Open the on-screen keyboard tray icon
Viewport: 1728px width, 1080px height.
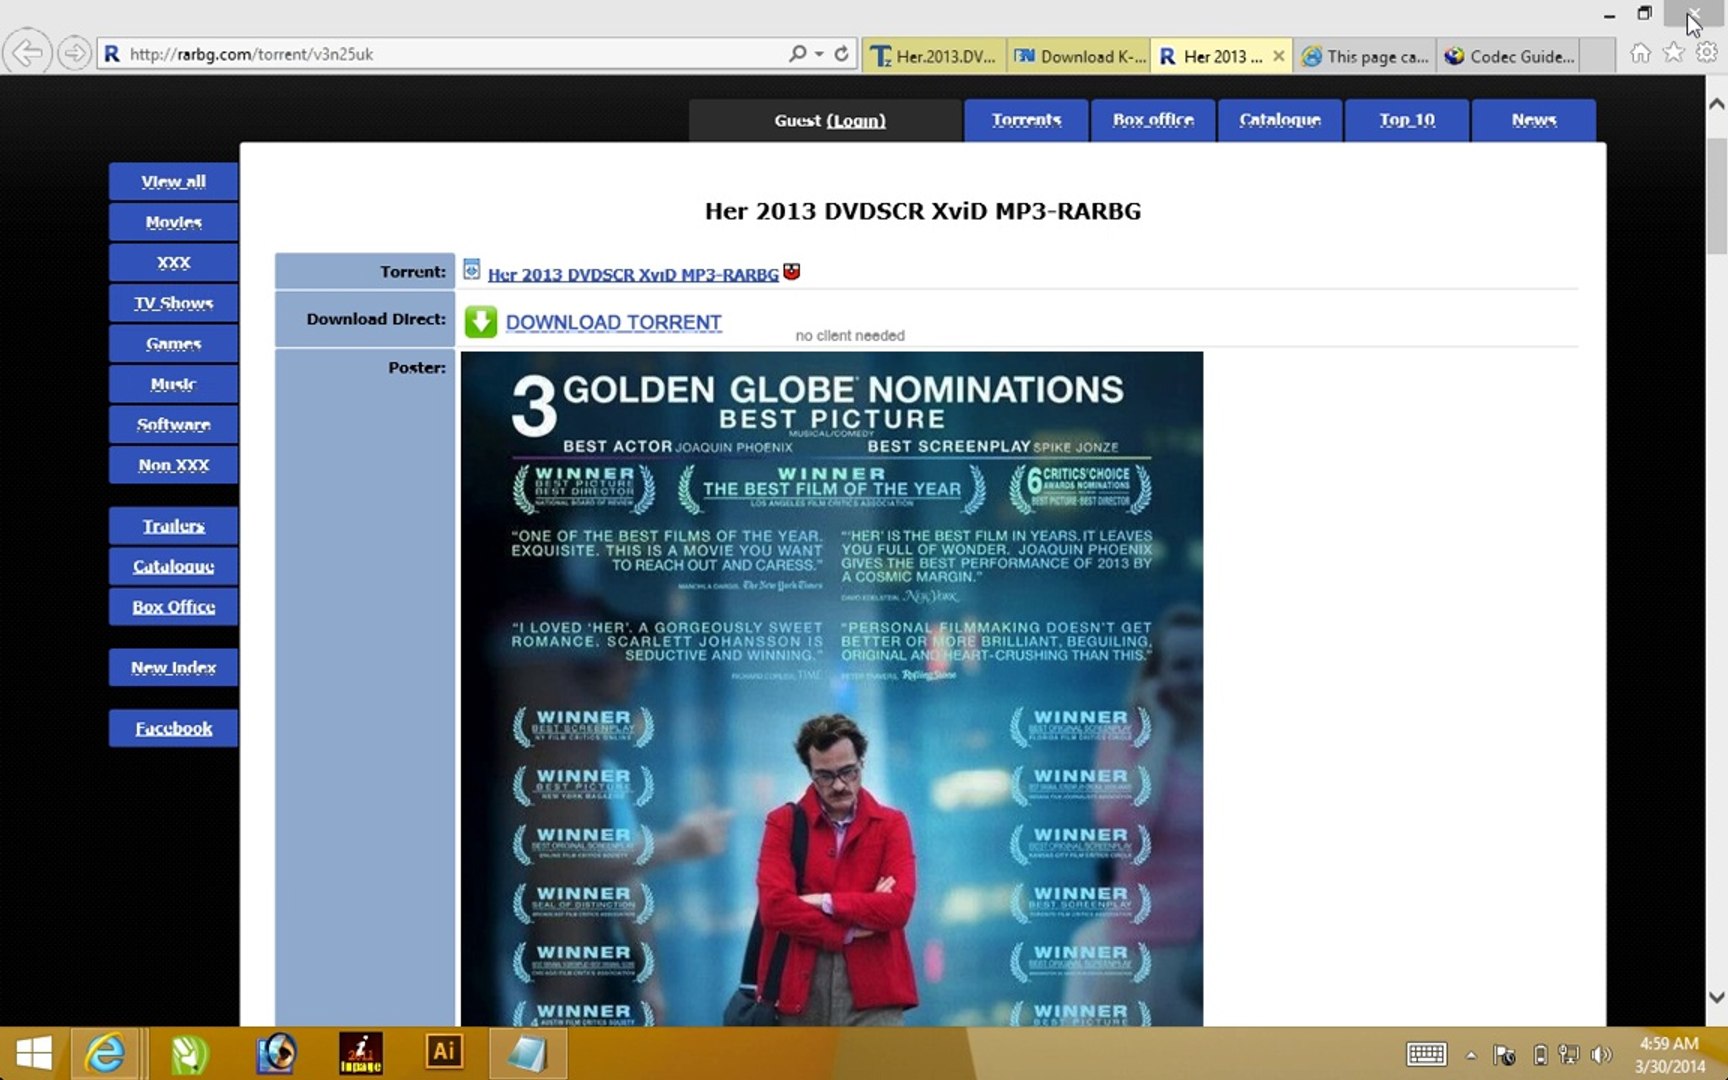(1426, 1054)
